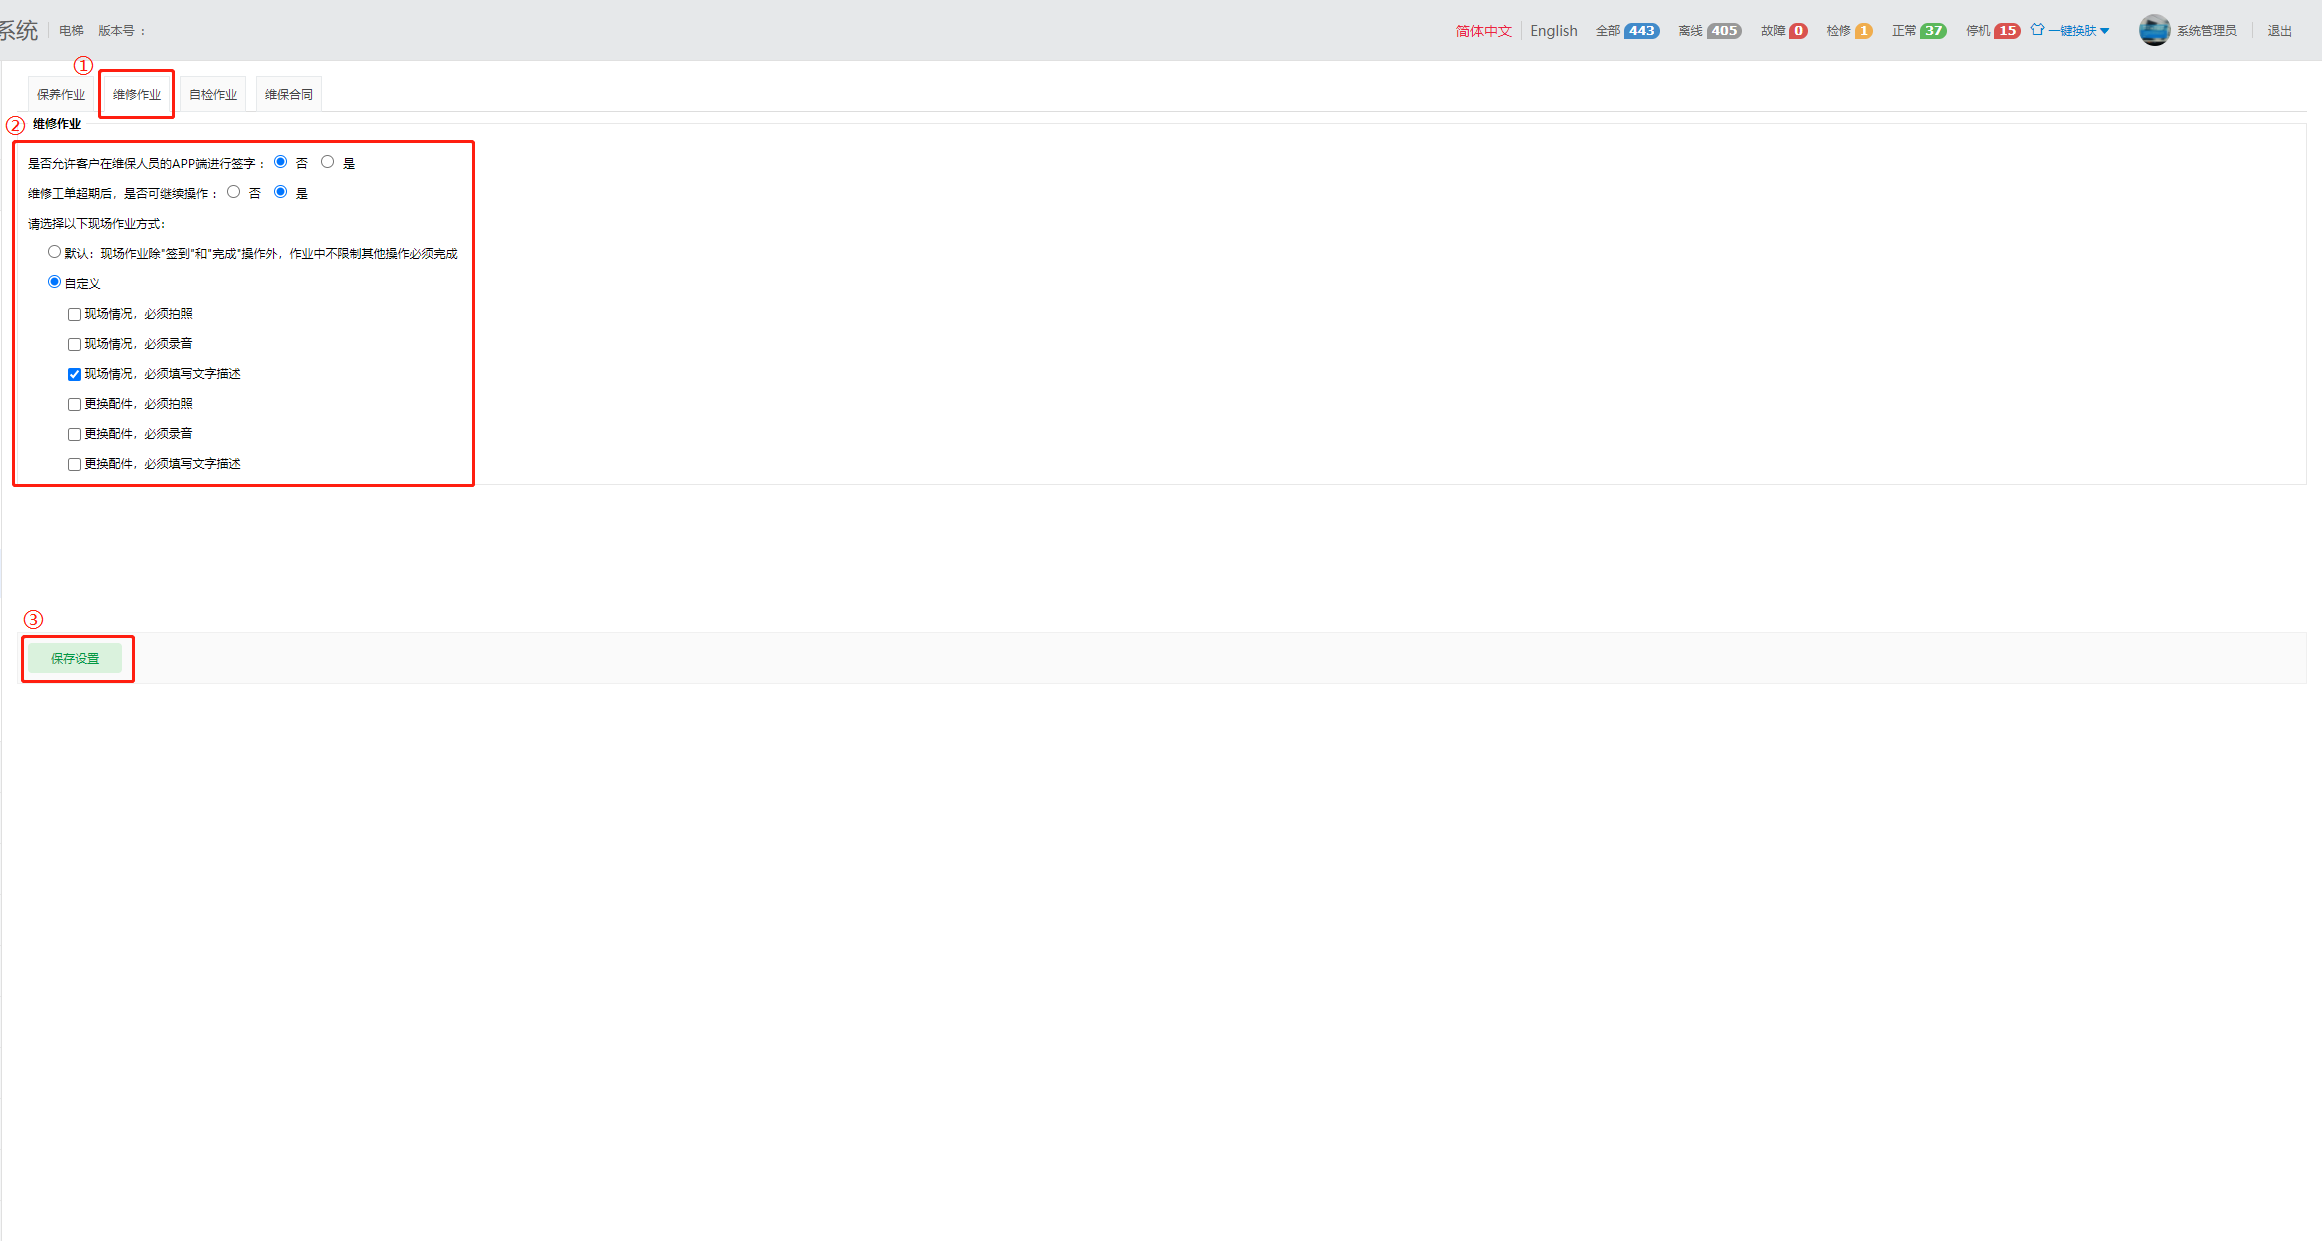Click the gray 405 offline badge

1724,31
